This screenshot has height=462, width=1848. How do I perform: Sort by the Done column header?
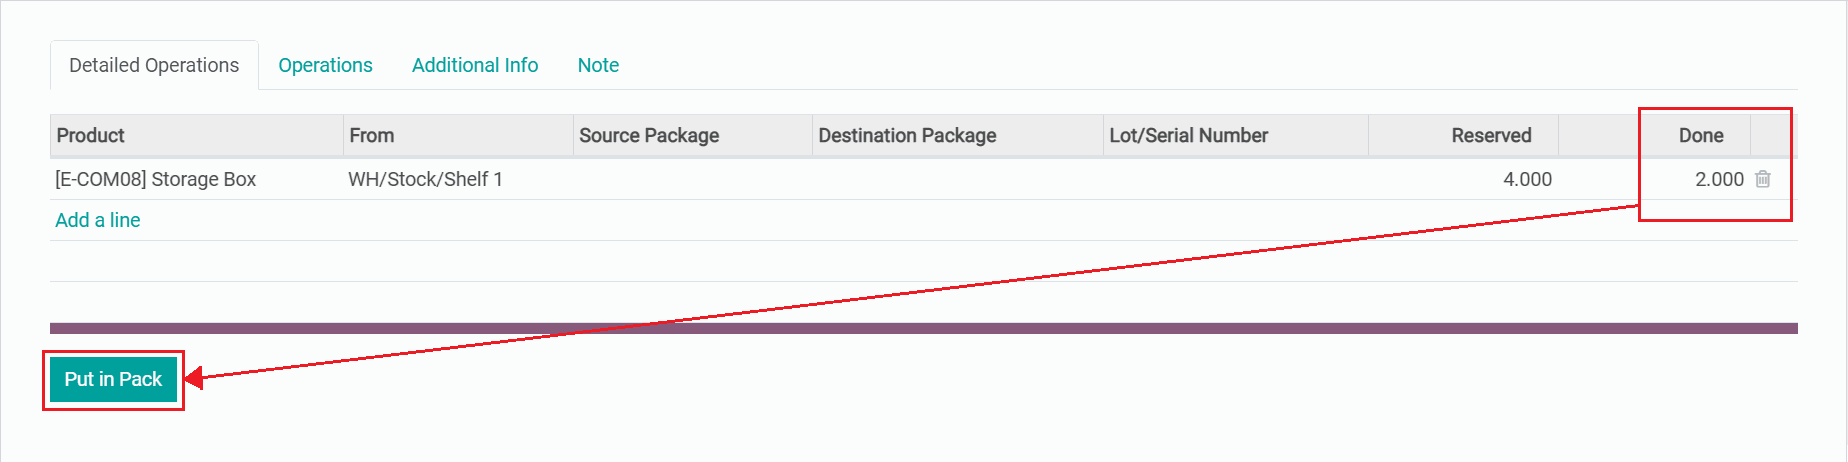(x=1700, y=135)
